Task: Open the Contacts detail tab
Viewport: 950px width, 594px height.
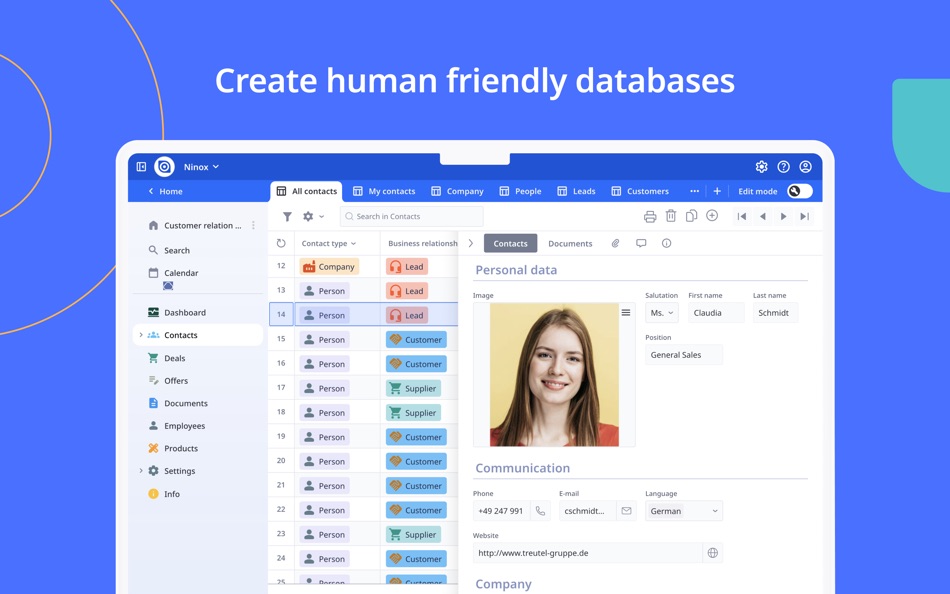Action: tap(510, 243)
